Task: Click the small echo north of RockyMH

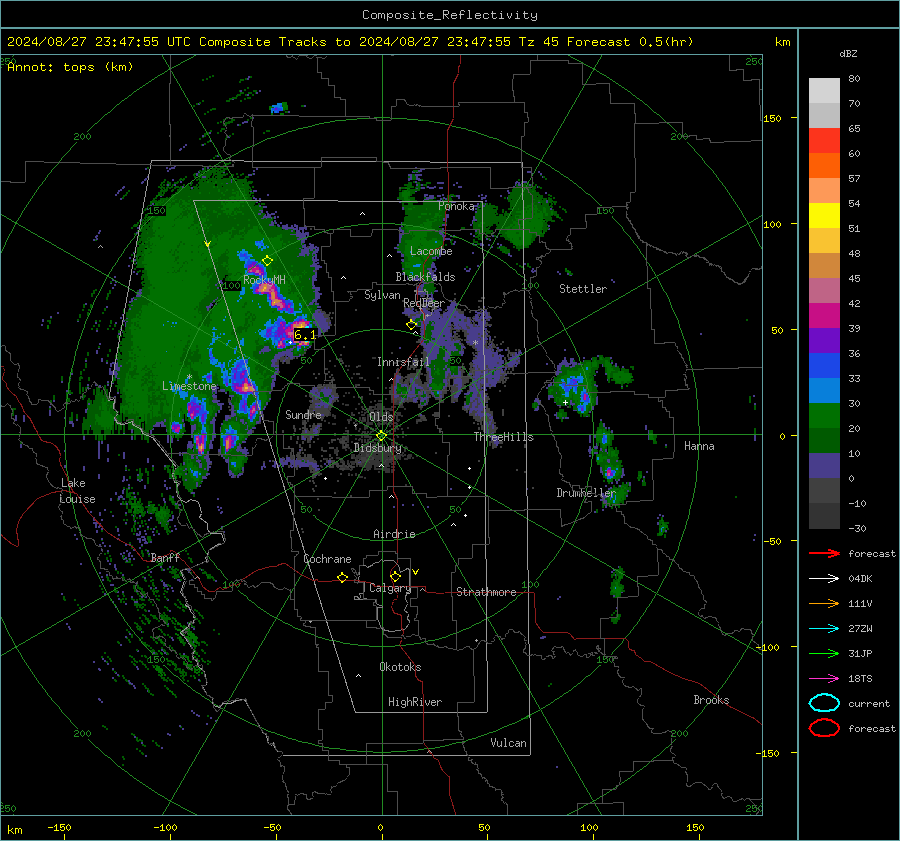Action: tap(278, 107)
